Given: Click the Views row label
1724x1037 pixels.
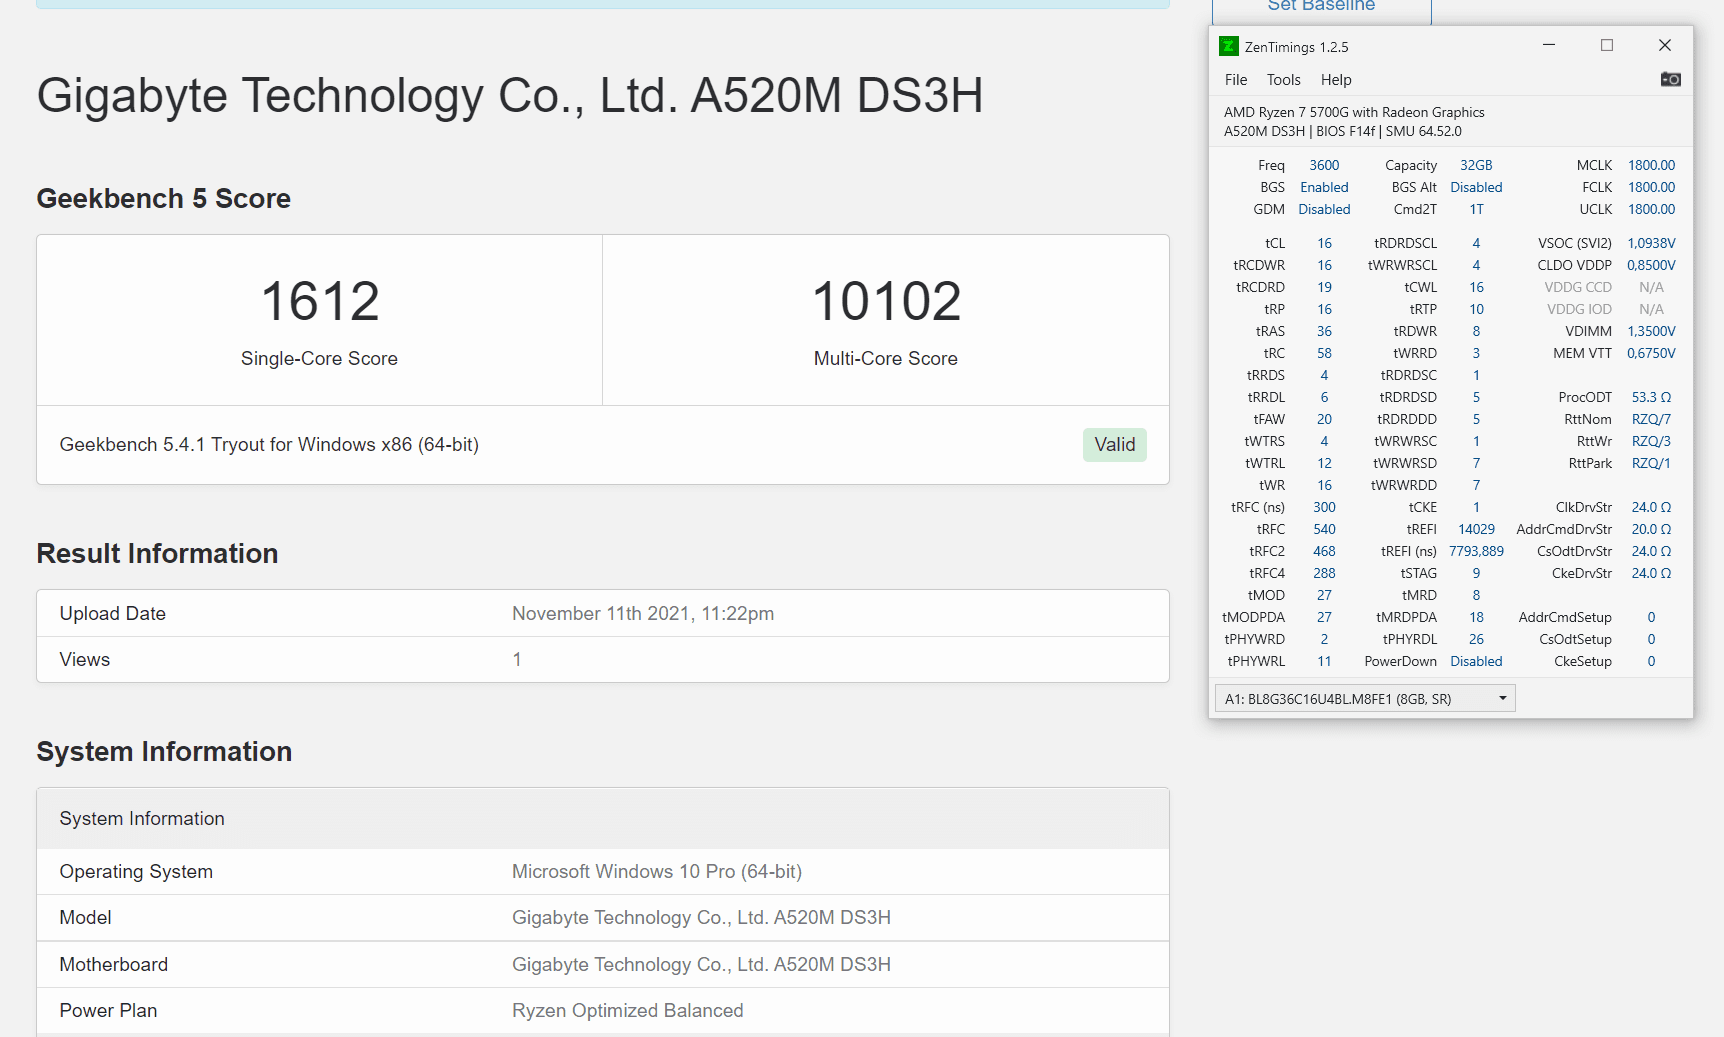Looking at the screenshot, I should pyautogui.click(x=85, y=660).
